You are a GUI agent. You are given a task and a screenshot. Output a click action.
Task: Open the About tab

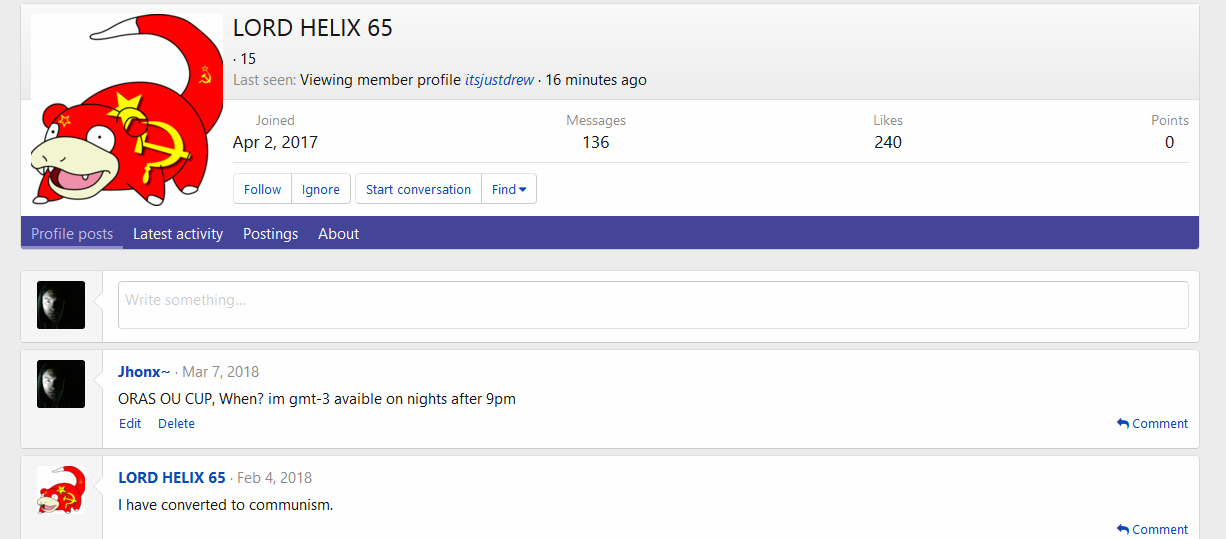pyautogui.click(x=338, y=233)
